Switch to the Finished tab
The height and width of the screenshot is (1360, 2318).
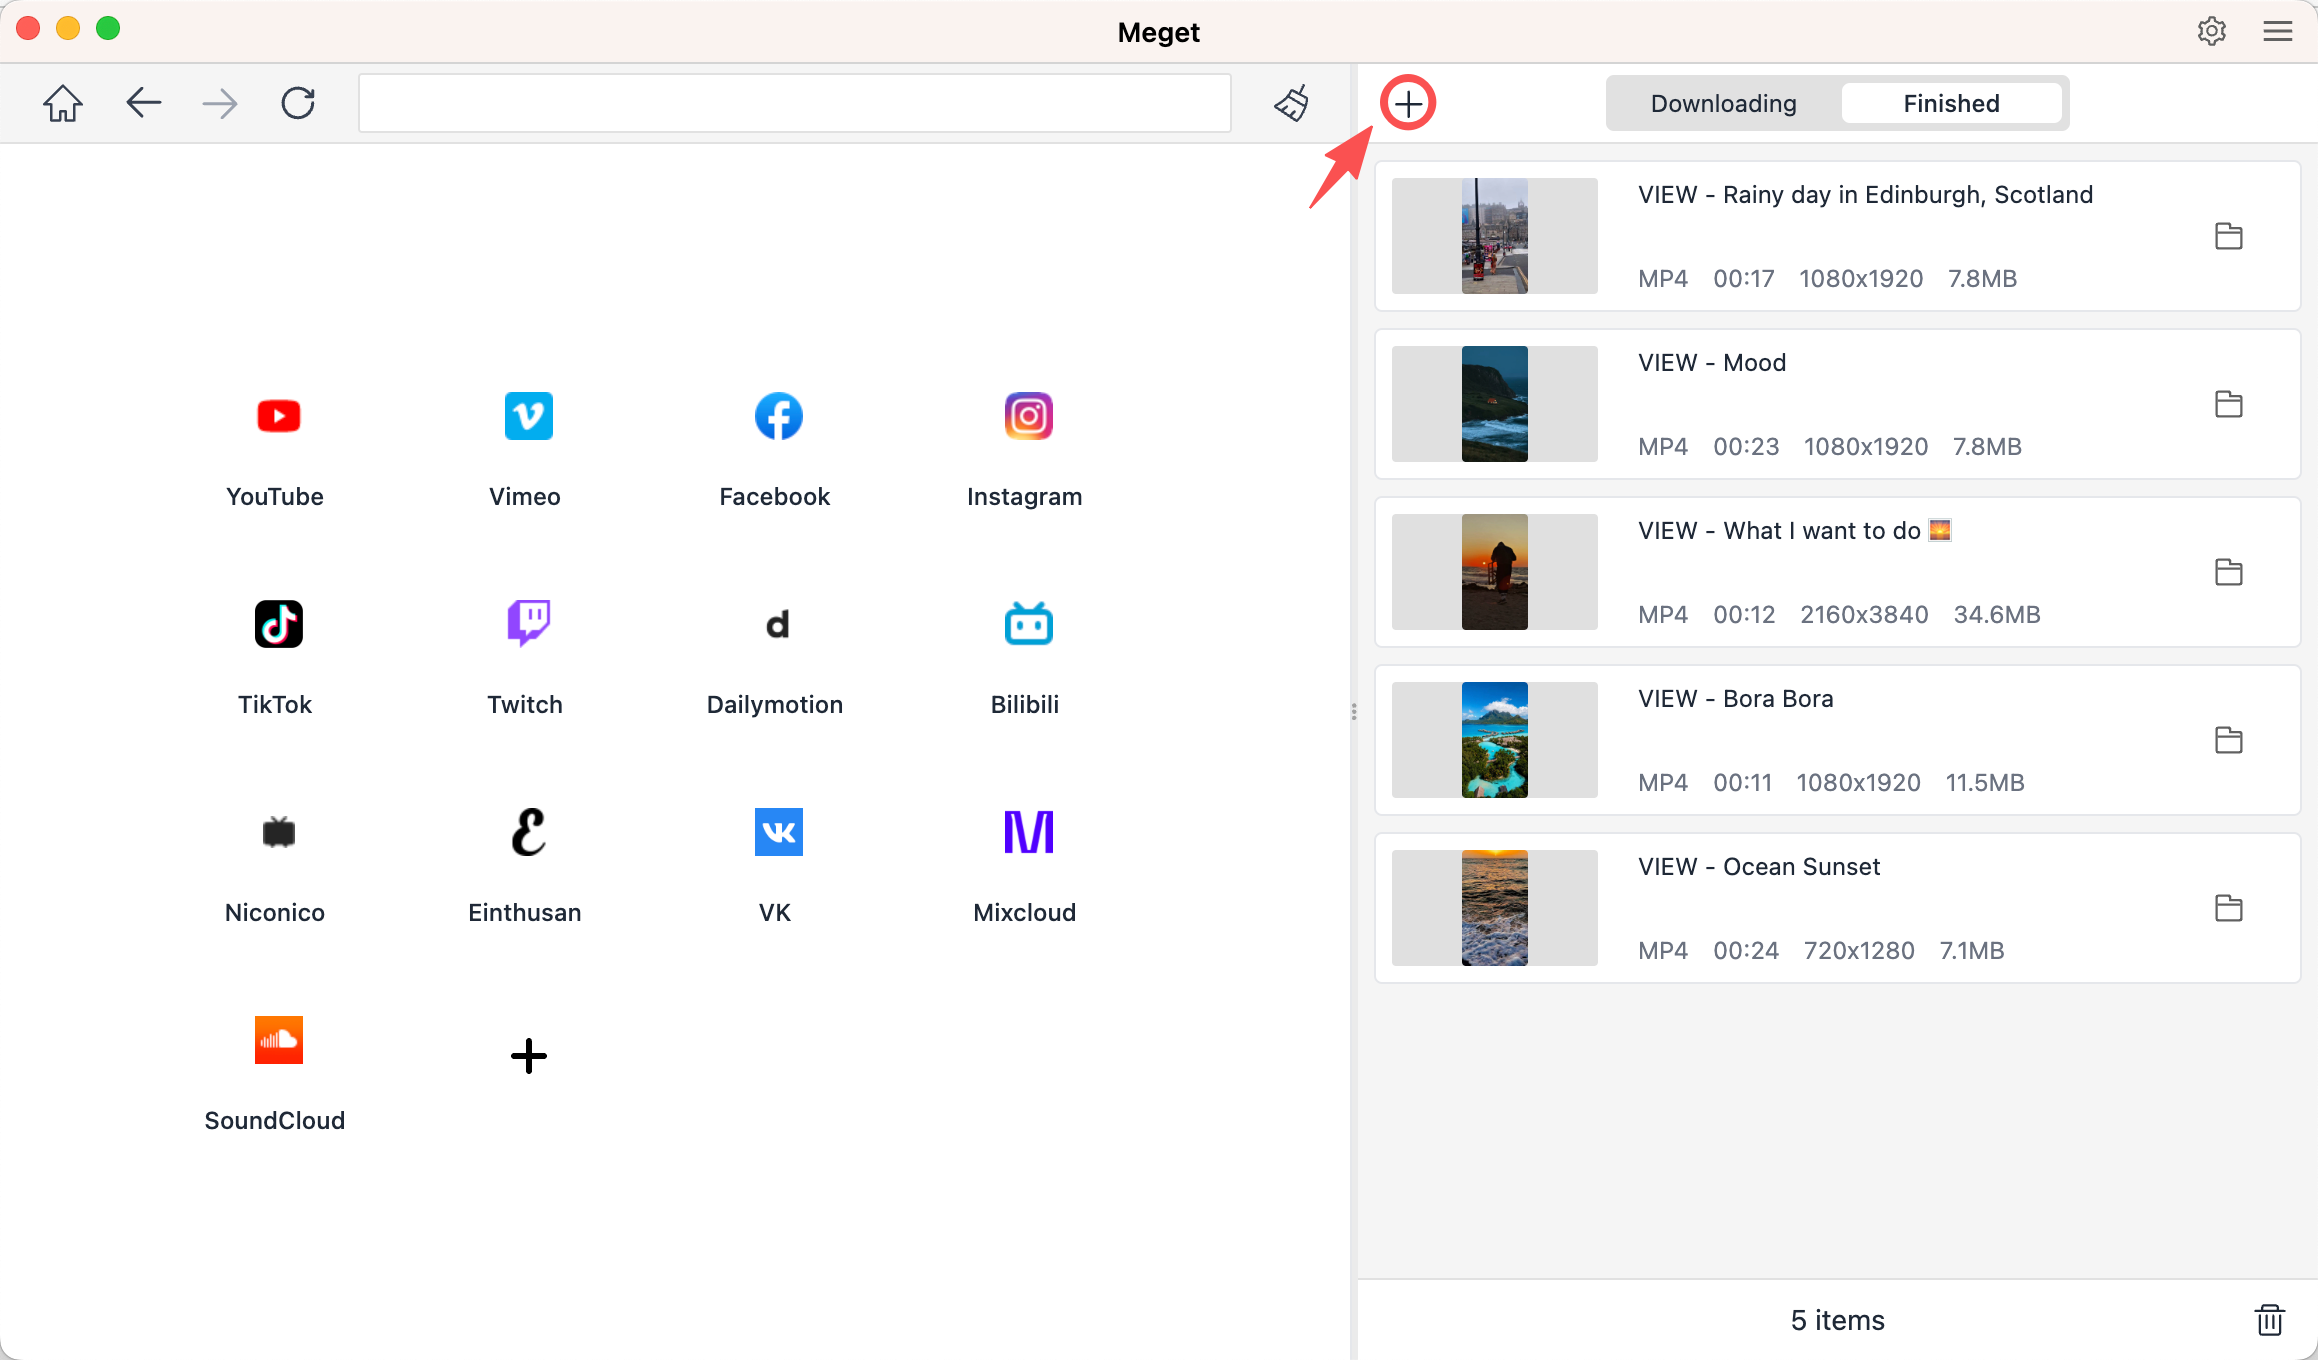coord(1951,103)
